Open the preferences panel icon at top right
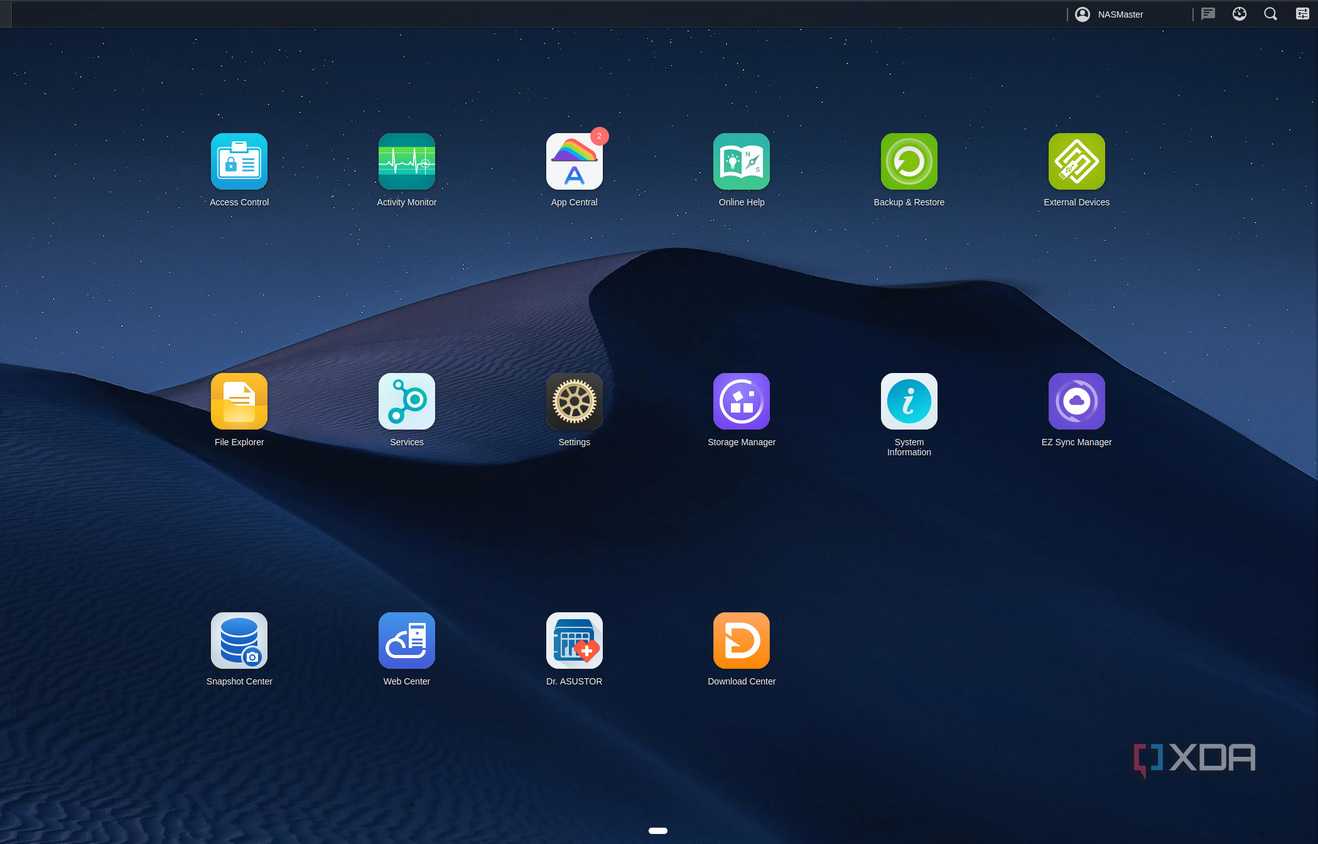The height and width of the screenshot is (844, 1318). (x=1302, y=14)
